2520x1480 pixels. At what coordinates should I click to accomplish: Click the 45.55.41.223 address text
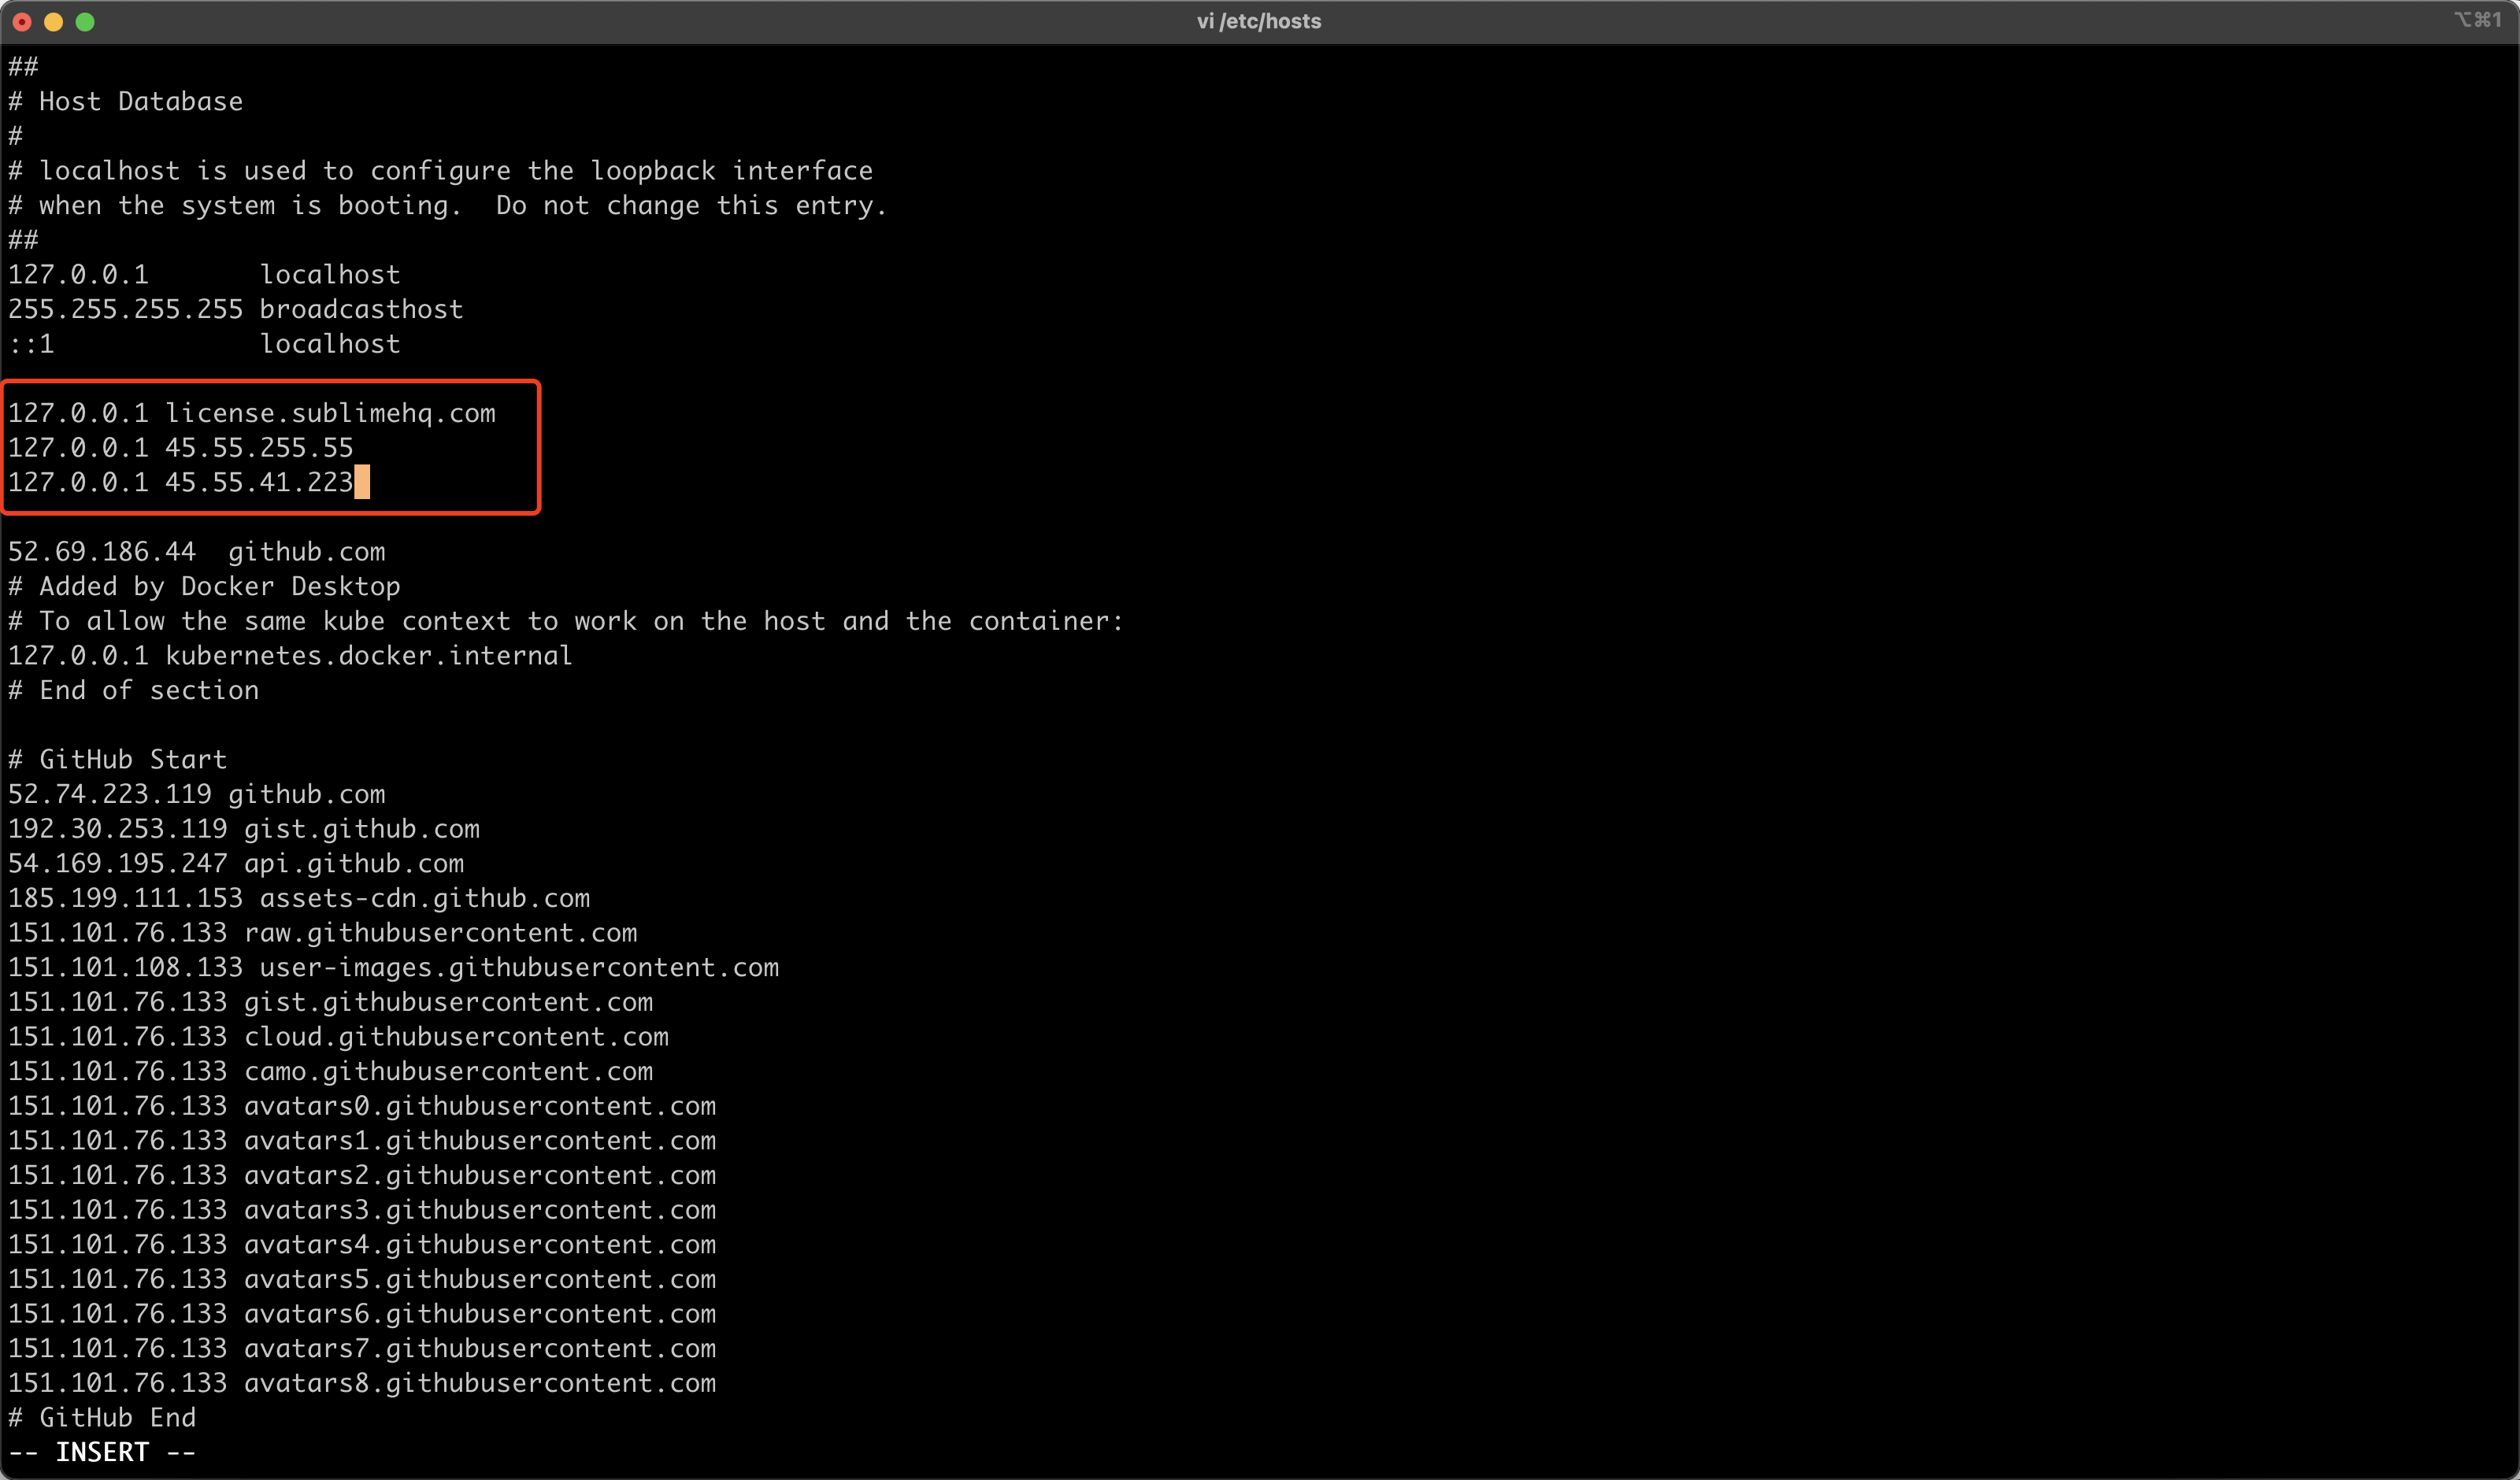click(x=258, y=482)
